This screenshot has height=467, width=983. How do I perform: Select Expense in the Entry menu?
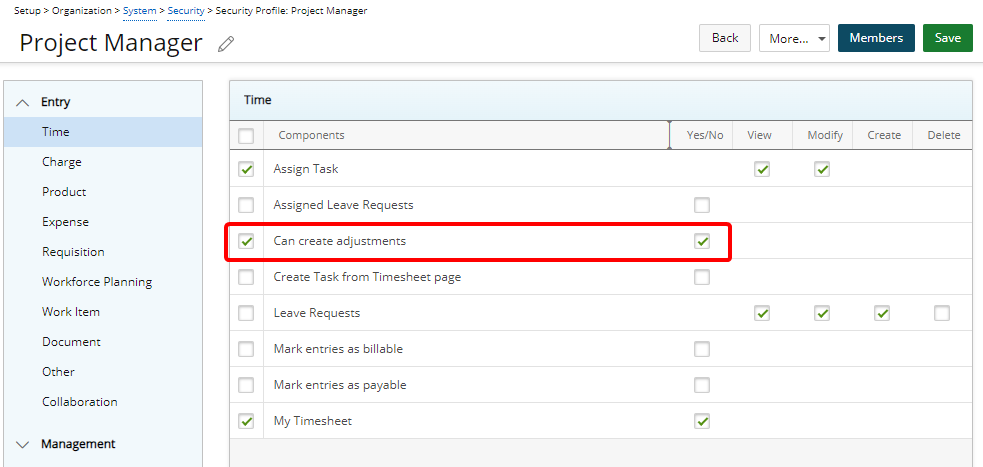coord(65,222)
